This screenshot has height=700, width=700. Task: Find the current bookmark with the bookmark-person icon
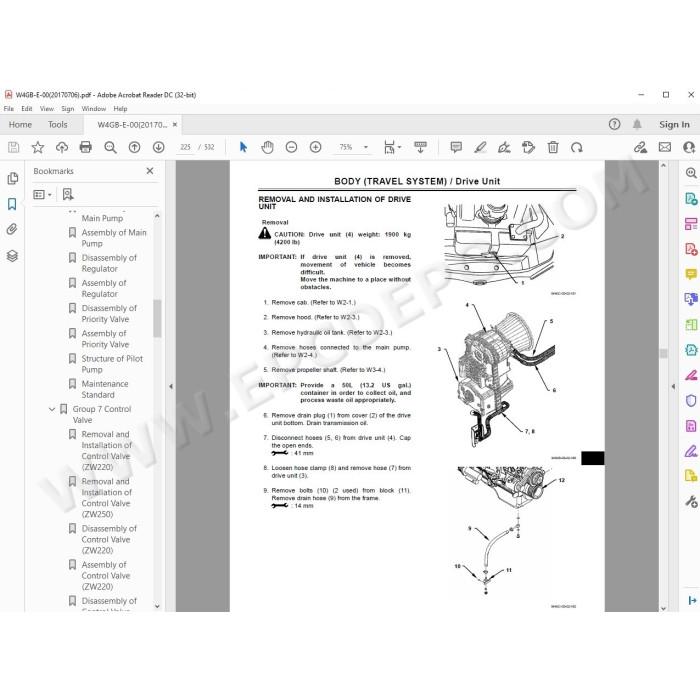[68, 194]
